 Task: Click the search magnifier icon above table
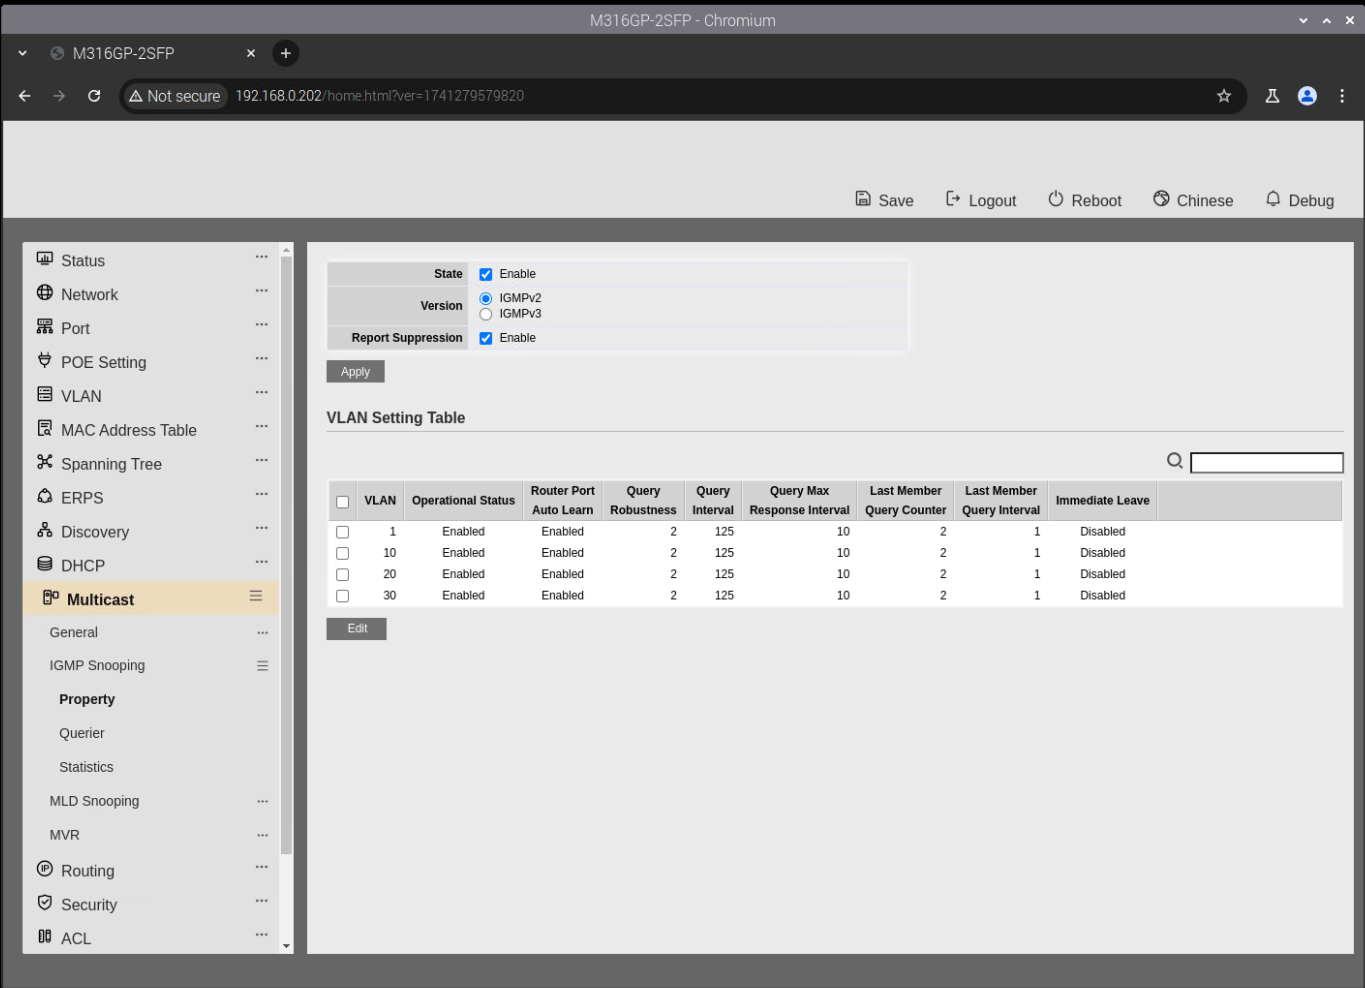pyautogui.click(x=1175, y=461)
